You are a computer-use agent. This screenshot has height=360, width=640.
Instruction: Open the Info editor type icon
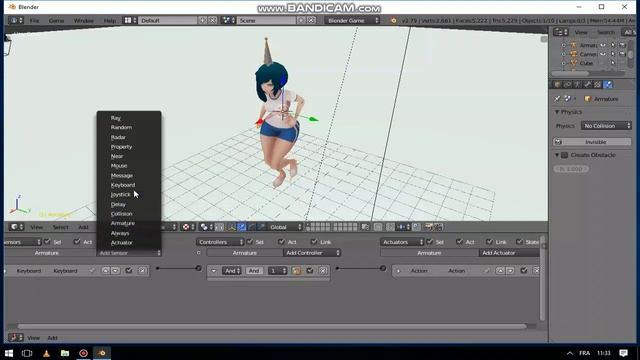click(16, 20)
